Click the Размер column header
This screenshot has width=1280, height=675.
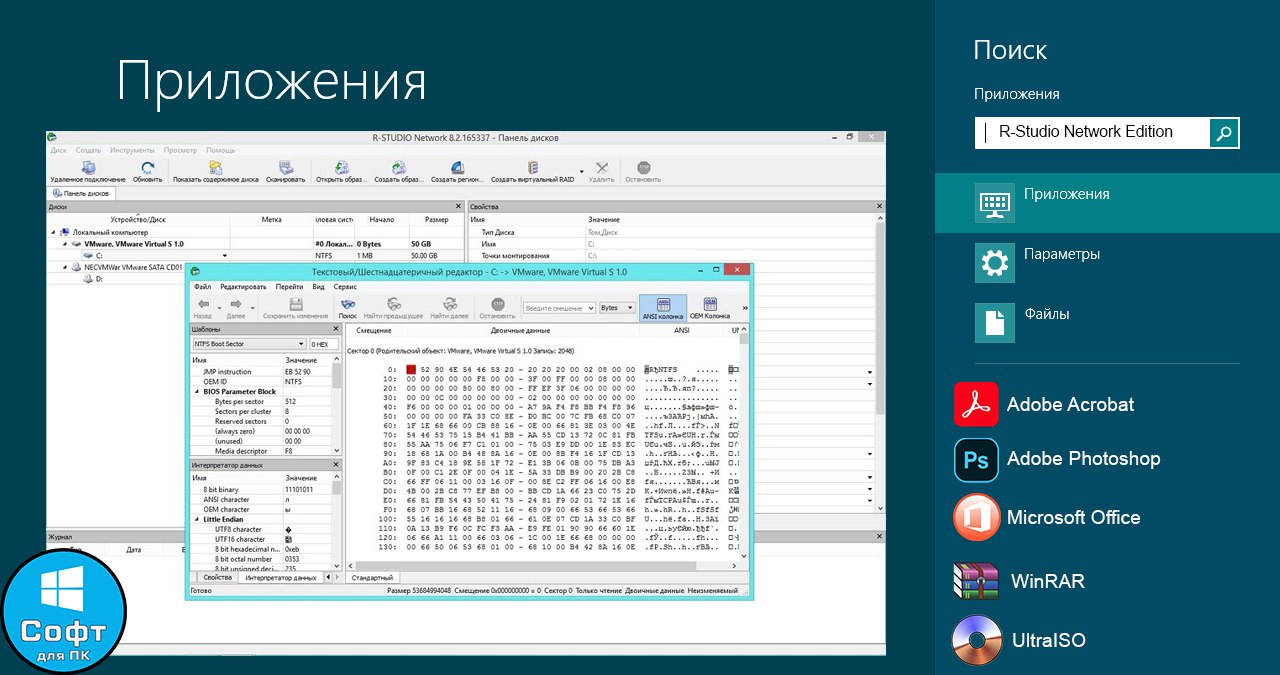point(436,219)
